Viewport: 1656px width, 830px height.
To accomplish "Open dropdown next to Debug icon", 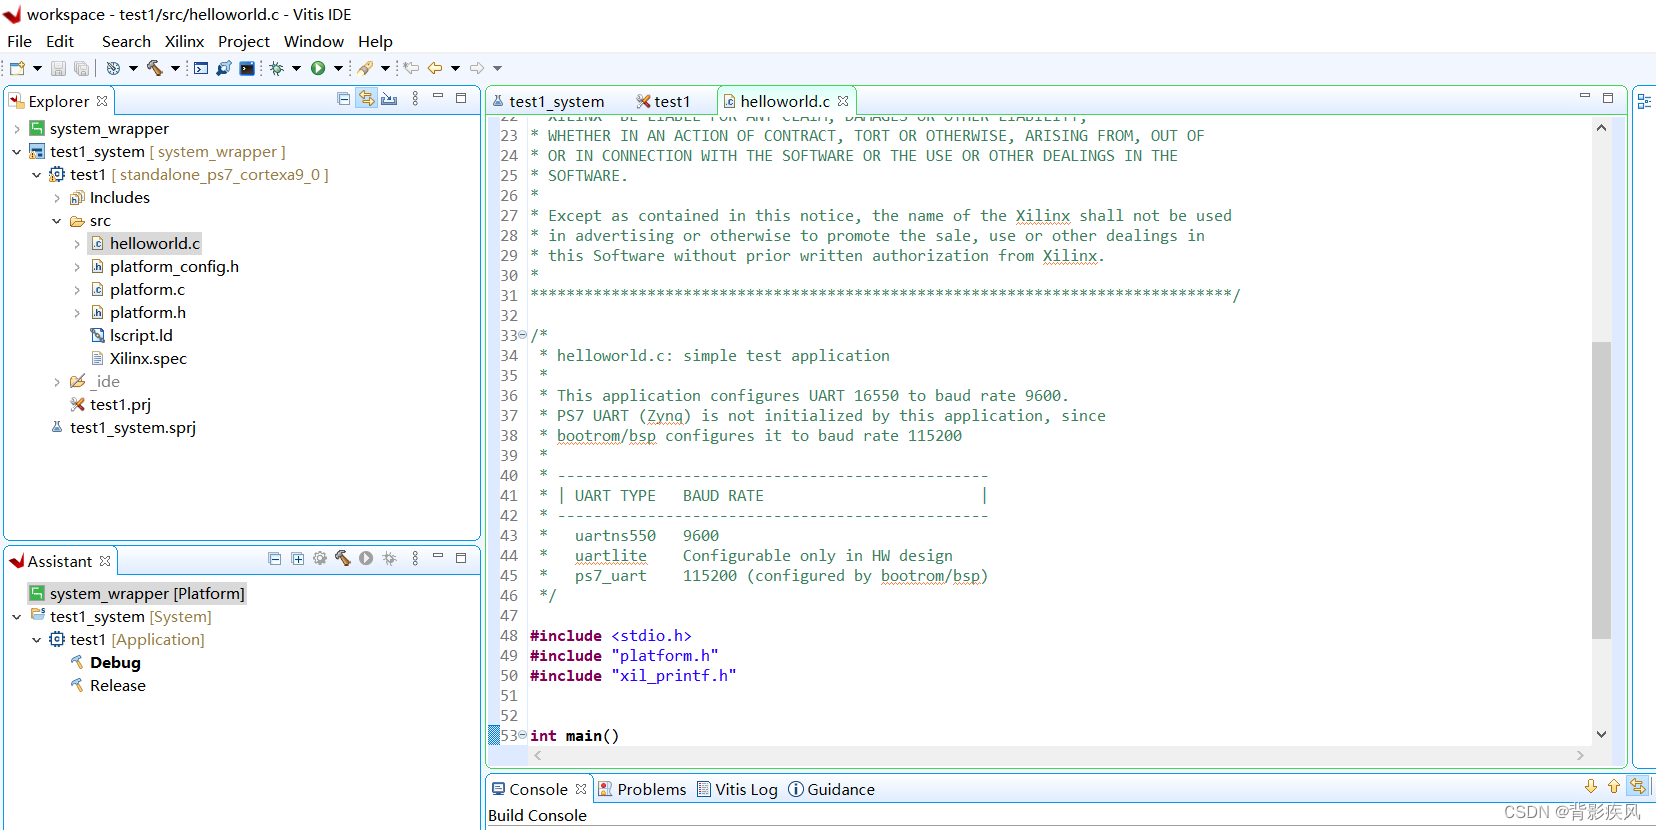I will pyautogui.click(x=296, y=68).
